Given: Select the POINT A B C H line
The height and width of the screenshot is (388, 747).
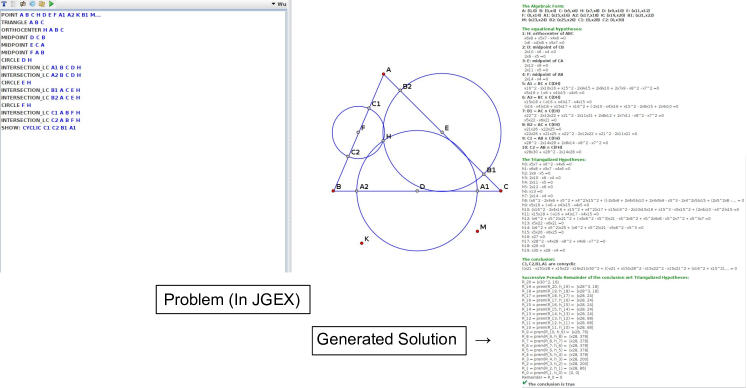Looking at the screenshot, I should coord(51,15).
